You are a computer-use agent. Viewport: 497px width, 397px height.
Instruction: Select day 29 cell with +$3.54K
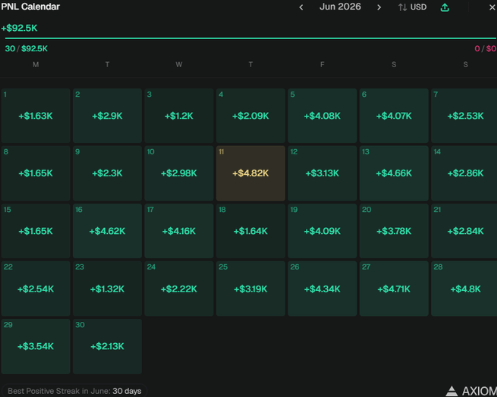pyautogui.click(x=36, y=346)
